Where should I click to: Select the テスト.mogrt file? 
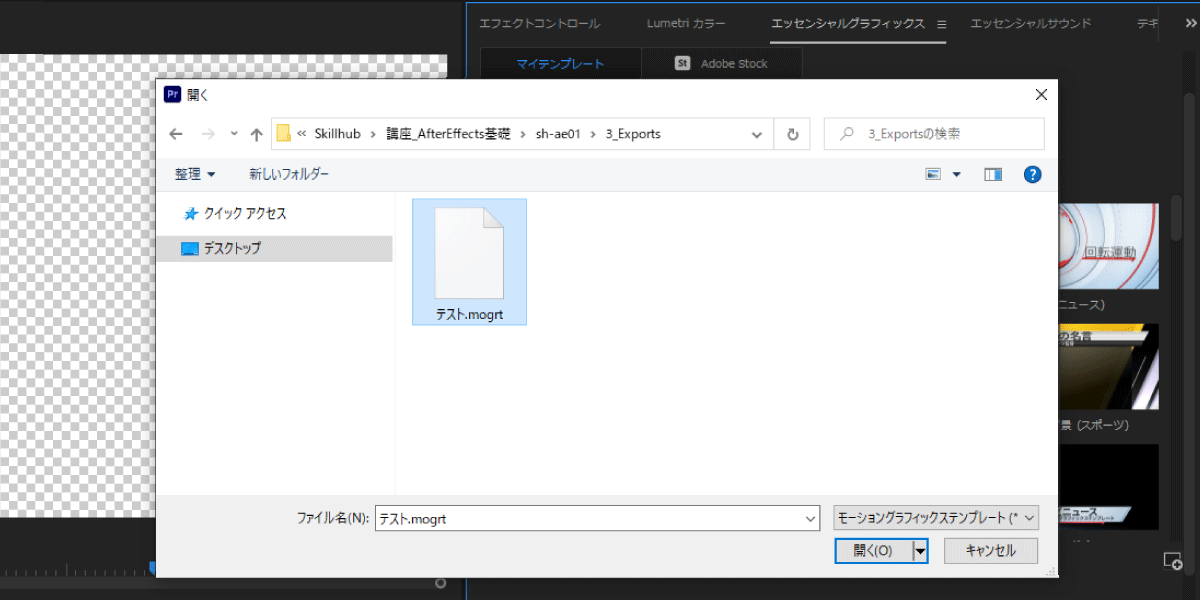click(469, 262)
